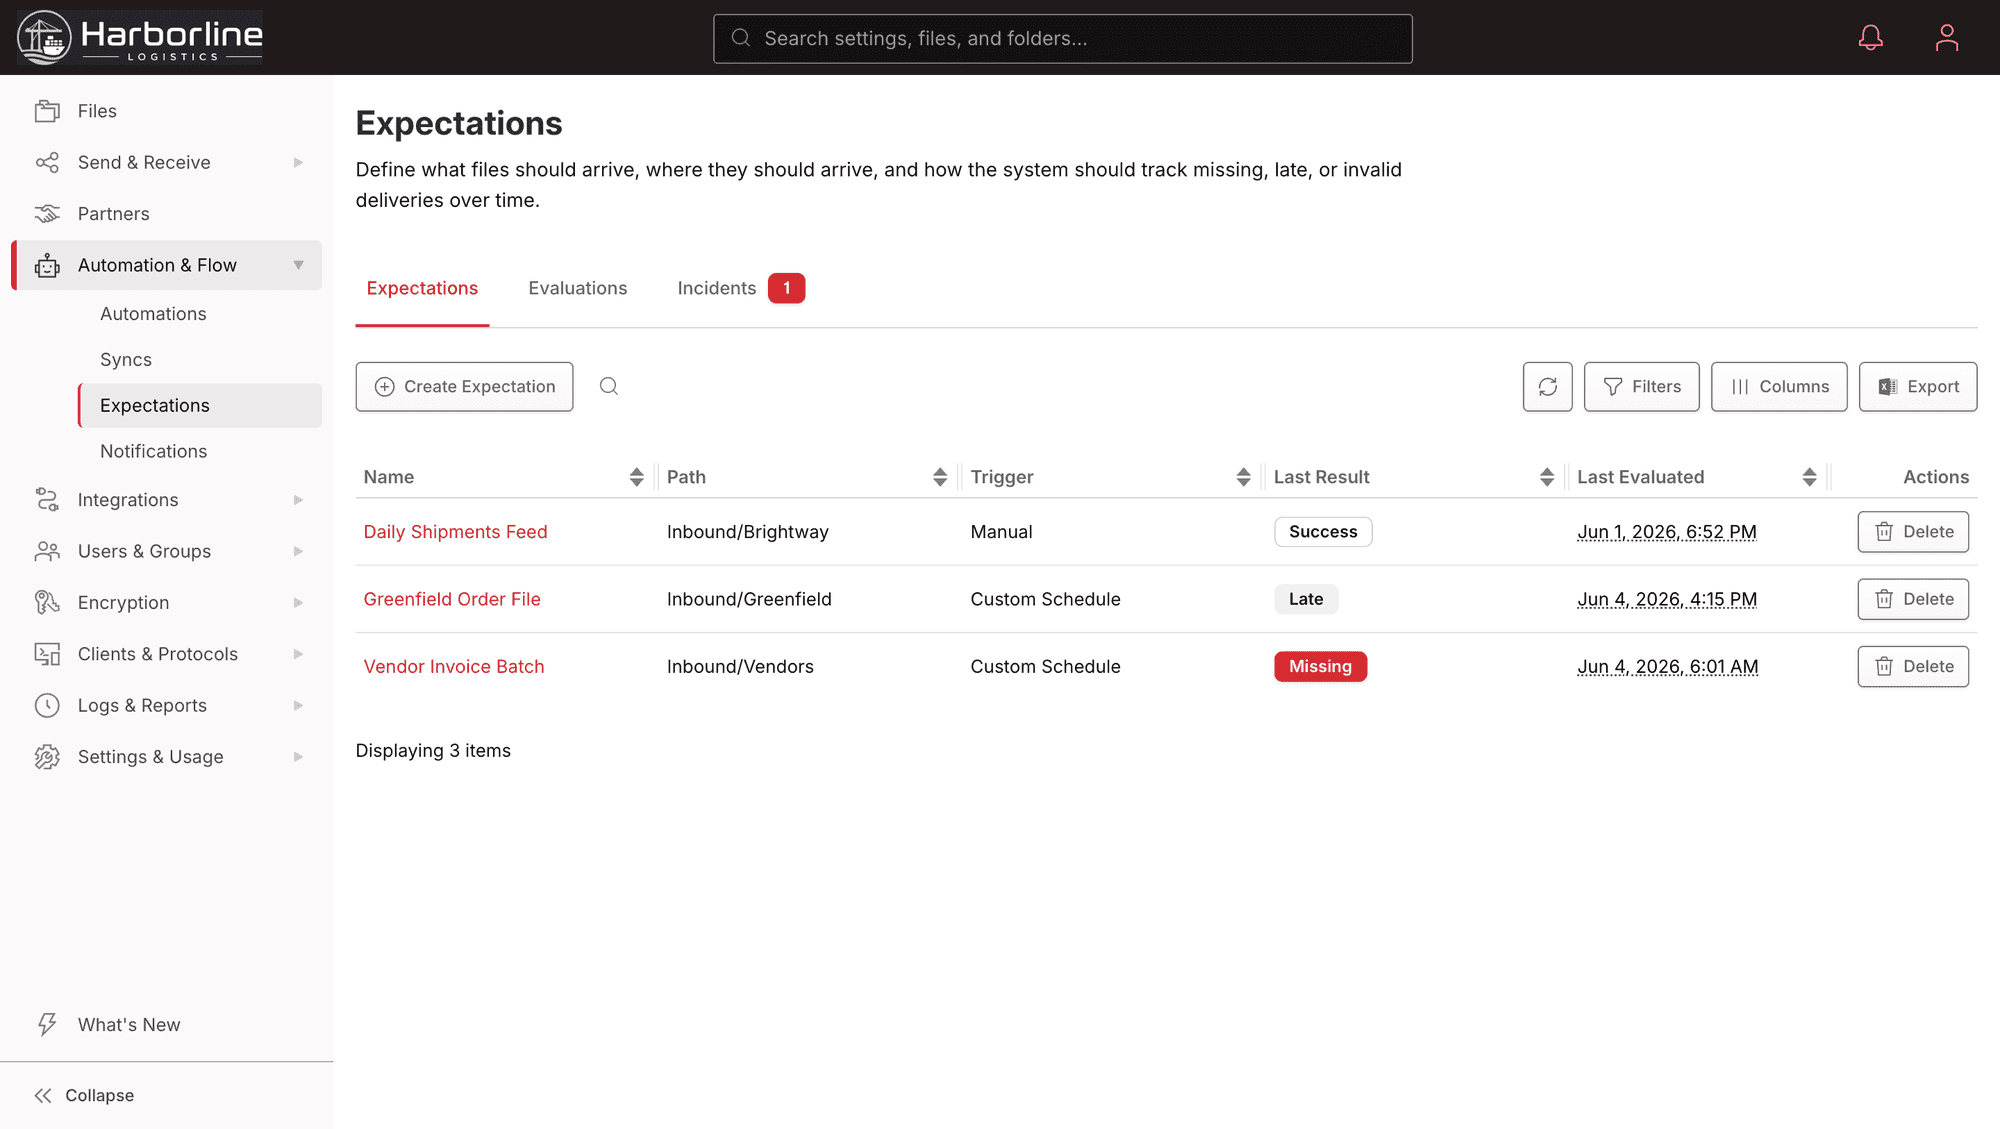This screenshot has height=1129, width=2000.
Task: Expand the Clients & Protocols submenu arrow
Action: click(298, 654)
